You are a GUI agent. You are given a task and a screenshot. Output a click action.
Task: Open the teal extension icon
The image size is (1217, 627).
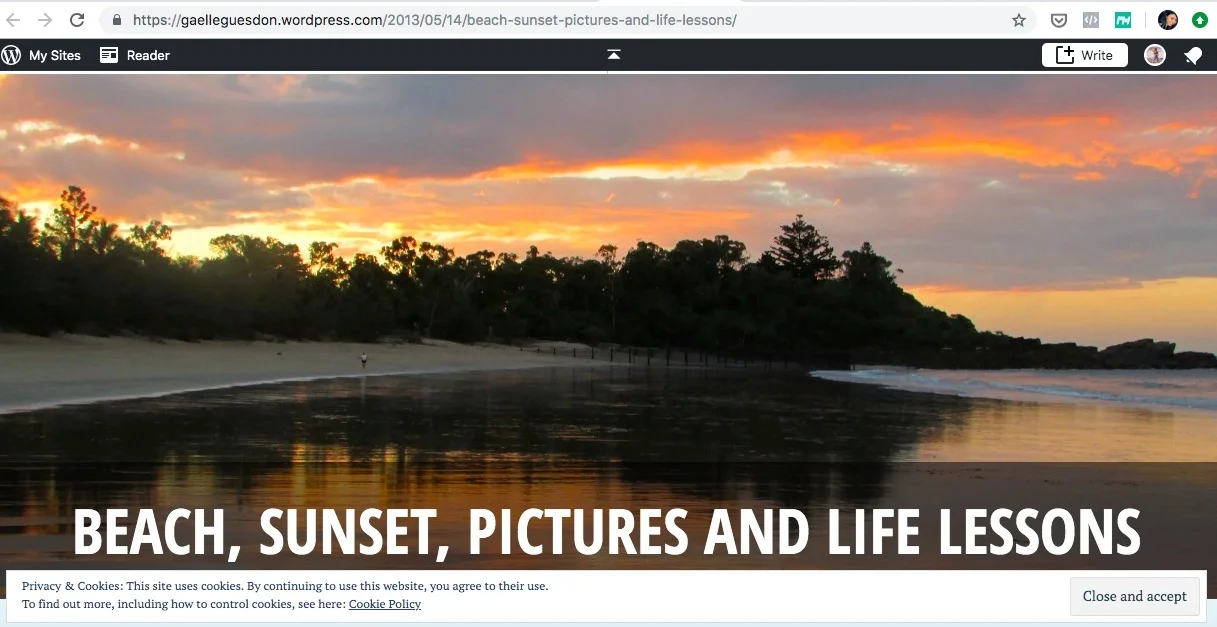pos(1123,20)
